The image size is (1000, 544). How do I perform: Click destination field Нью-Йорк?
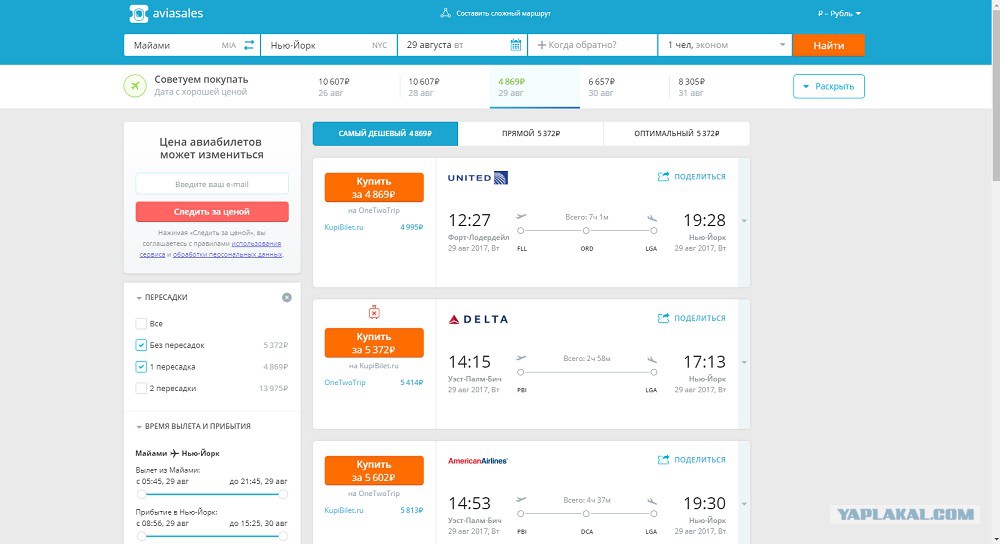329,45
